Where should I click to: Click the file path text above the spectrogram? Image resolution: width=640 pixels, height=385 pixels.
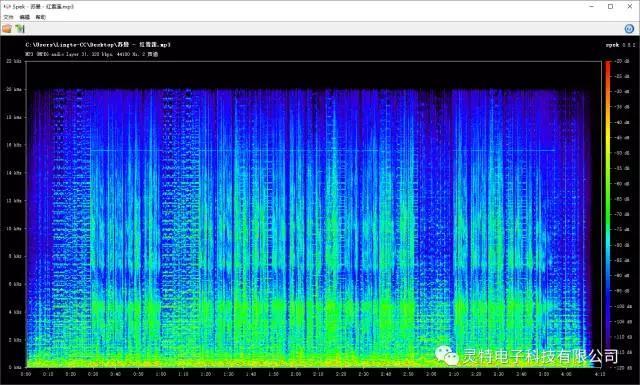[x=98, y=45]
